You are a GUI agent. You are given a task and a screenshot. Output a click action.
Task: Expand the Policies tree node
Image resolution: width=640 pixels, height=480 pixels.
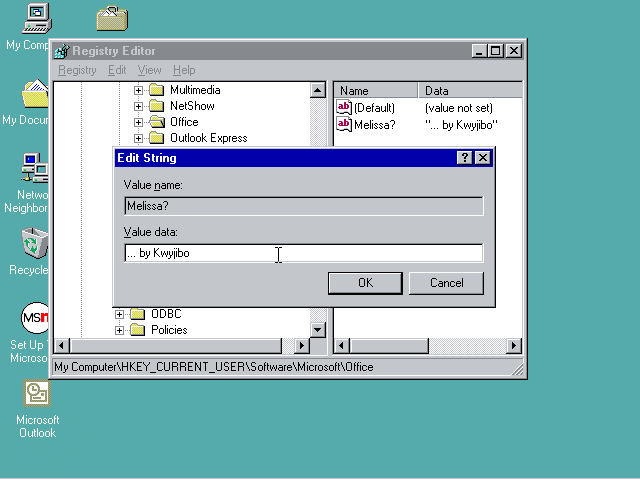(119, 330)
